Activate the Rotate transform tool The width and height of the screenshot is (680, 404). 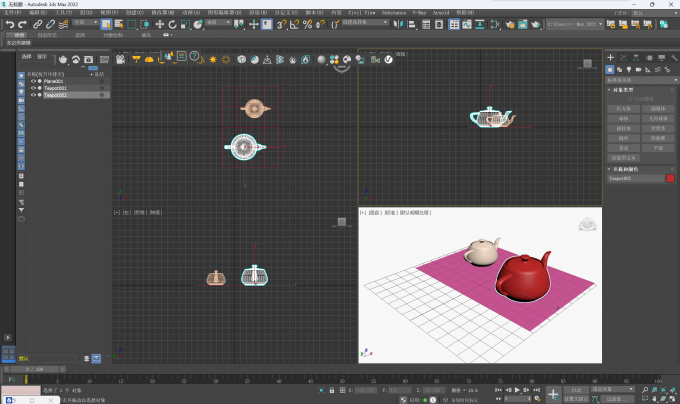pyautogui.click(x=171, y=23)
